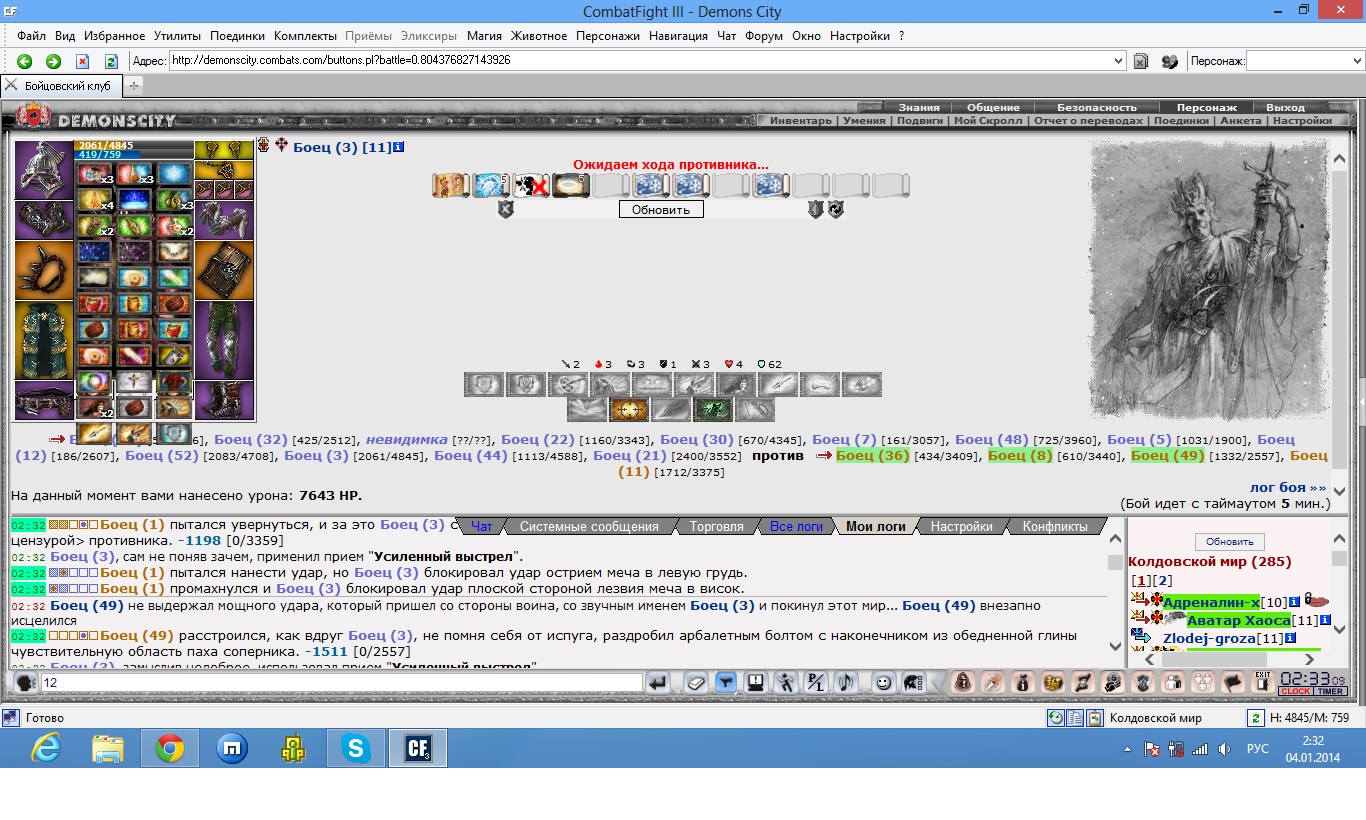The width and height of the screenshot is (1366, 820).
Task: Switch to the Системные сообщения tab
Action: coord(589,526)
